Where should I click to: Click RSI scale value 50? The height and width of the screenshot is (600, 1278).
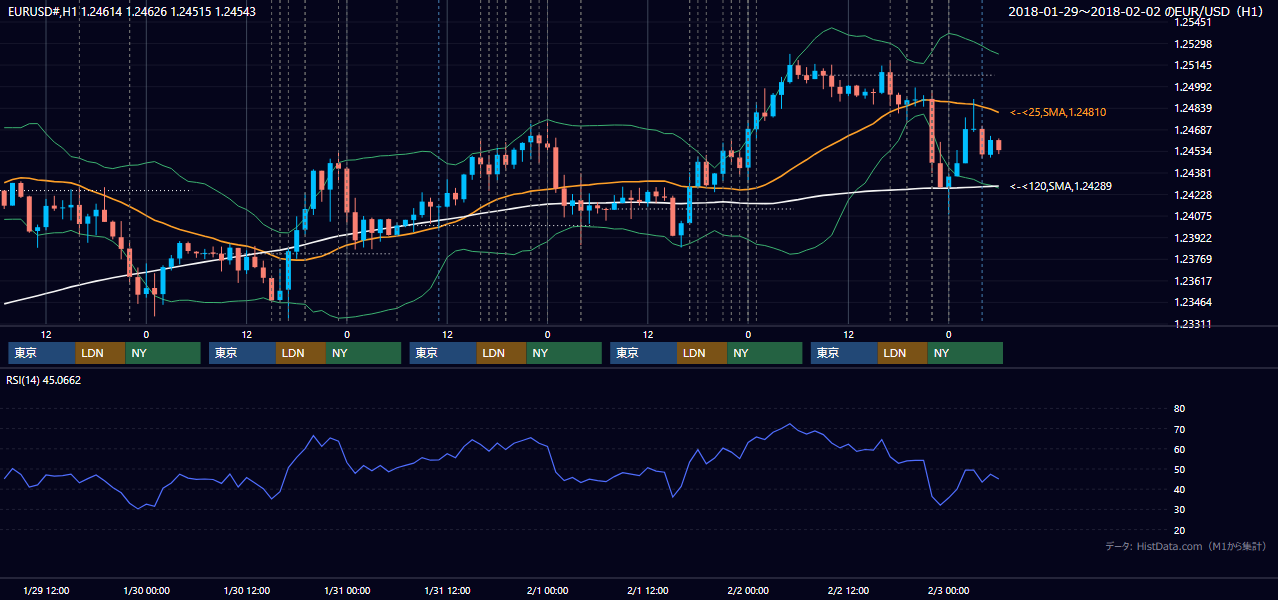coord(1179,469)
